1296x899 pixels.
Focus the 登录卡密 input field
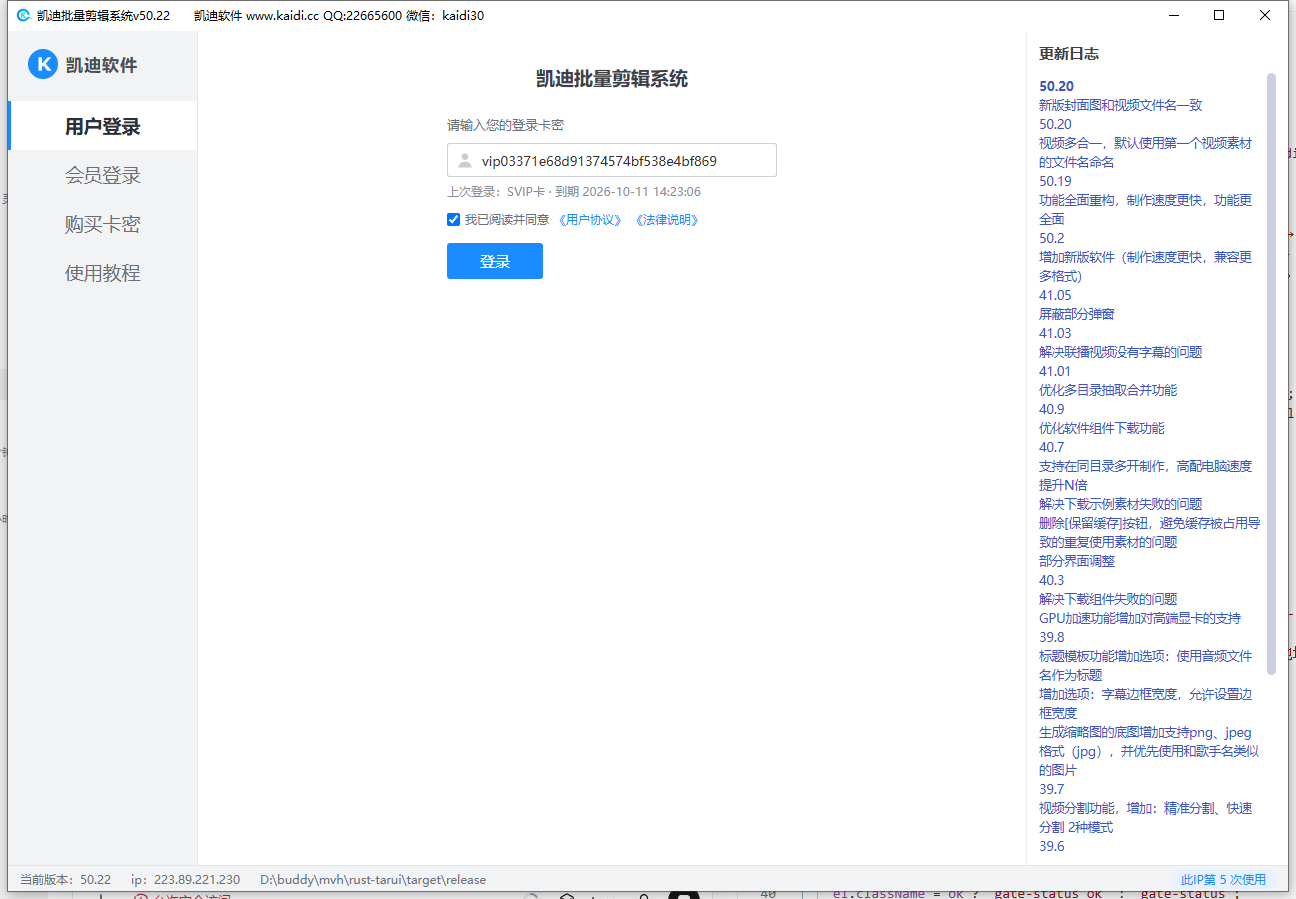coord(612,160)
